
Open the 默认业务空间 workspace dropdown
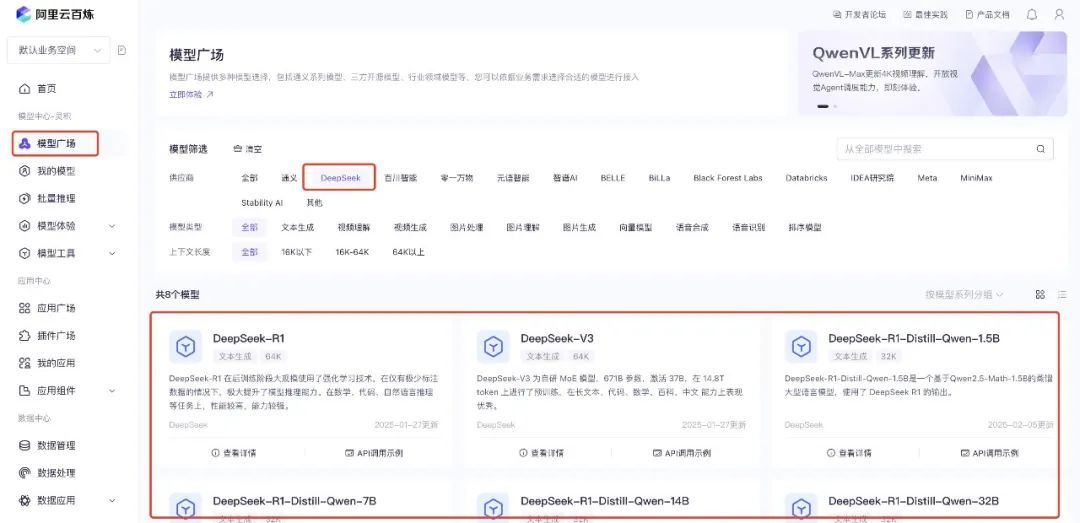click(x=59, y=50)
